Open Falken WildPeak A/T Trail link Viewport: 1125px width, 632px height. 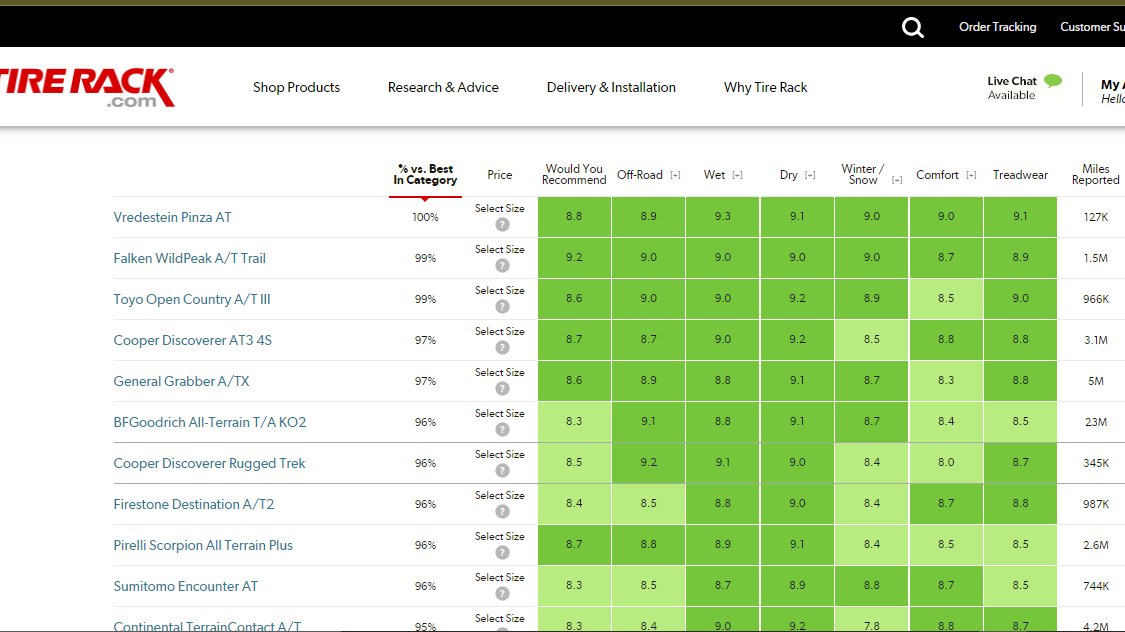(x=189, y=258)
